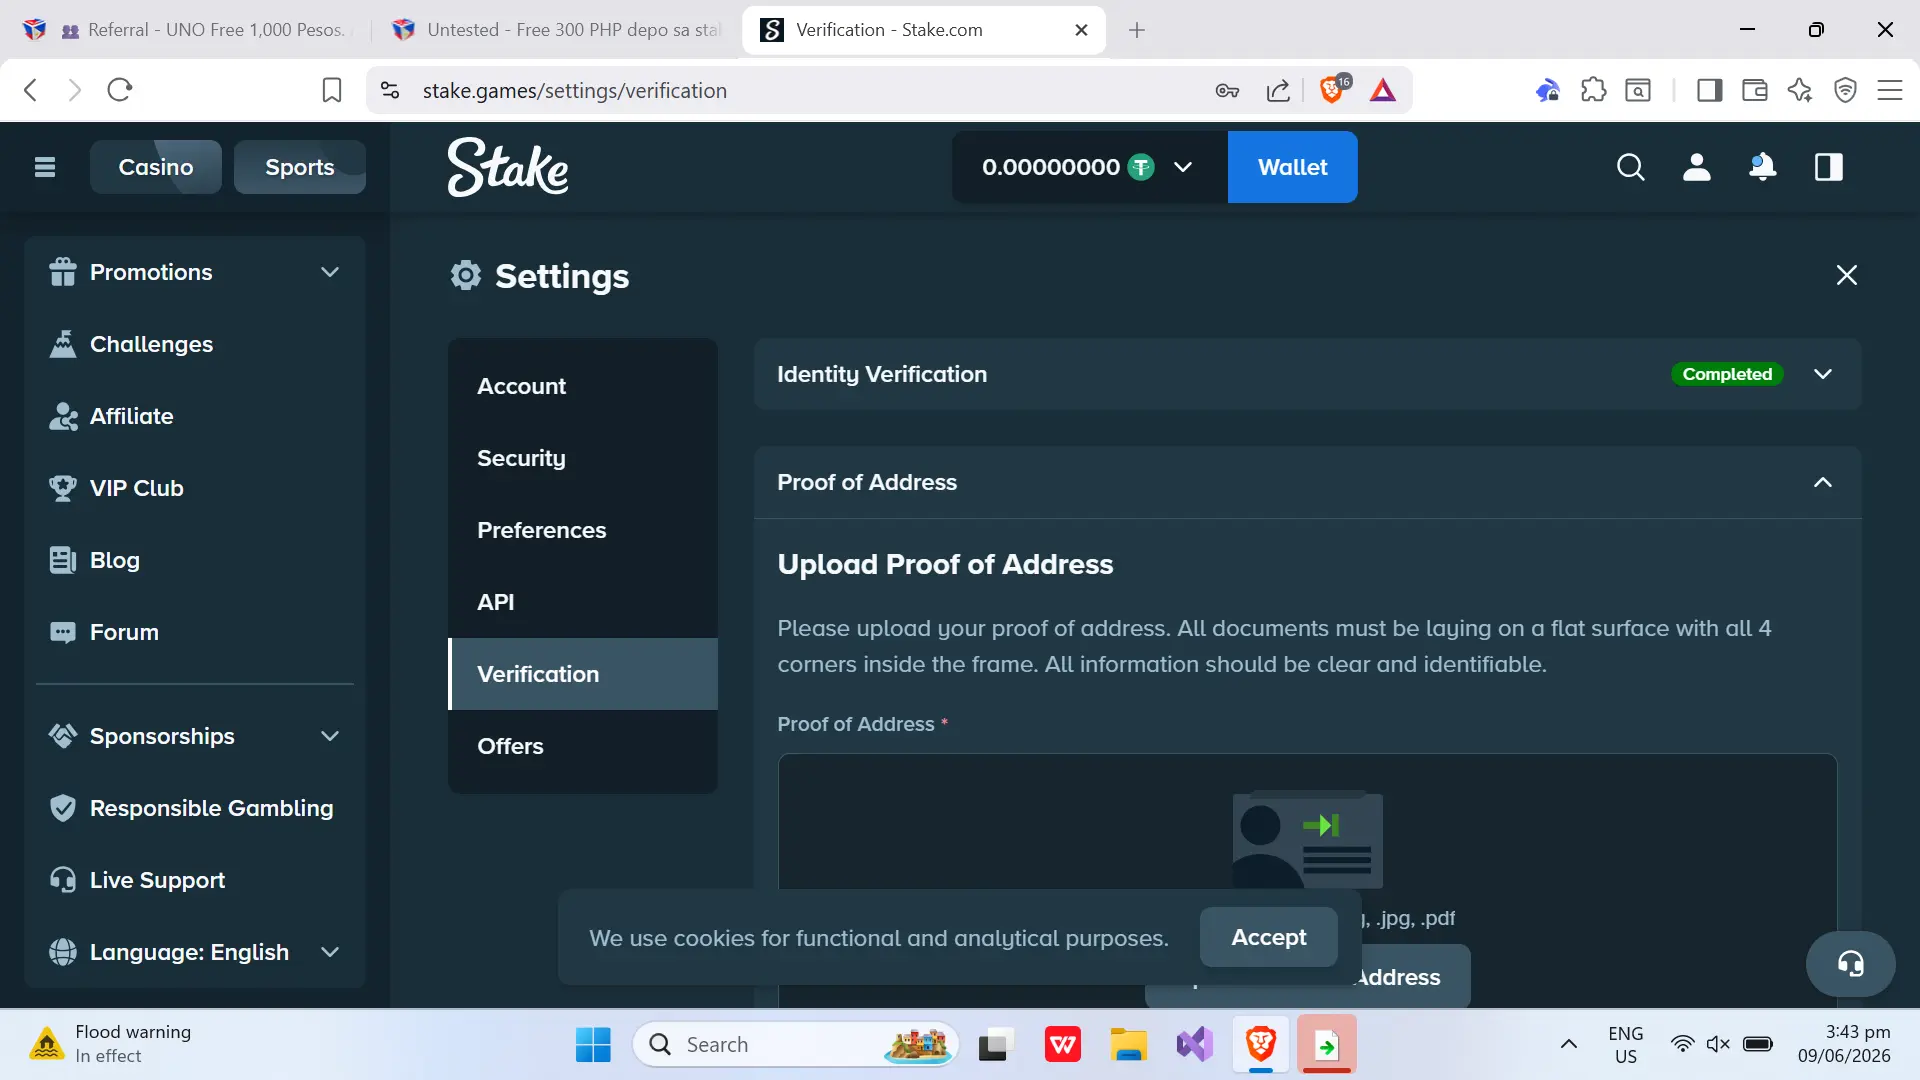Open the taskbar clock and date
1920x1080 pixels.
tap(1844, 1044)
